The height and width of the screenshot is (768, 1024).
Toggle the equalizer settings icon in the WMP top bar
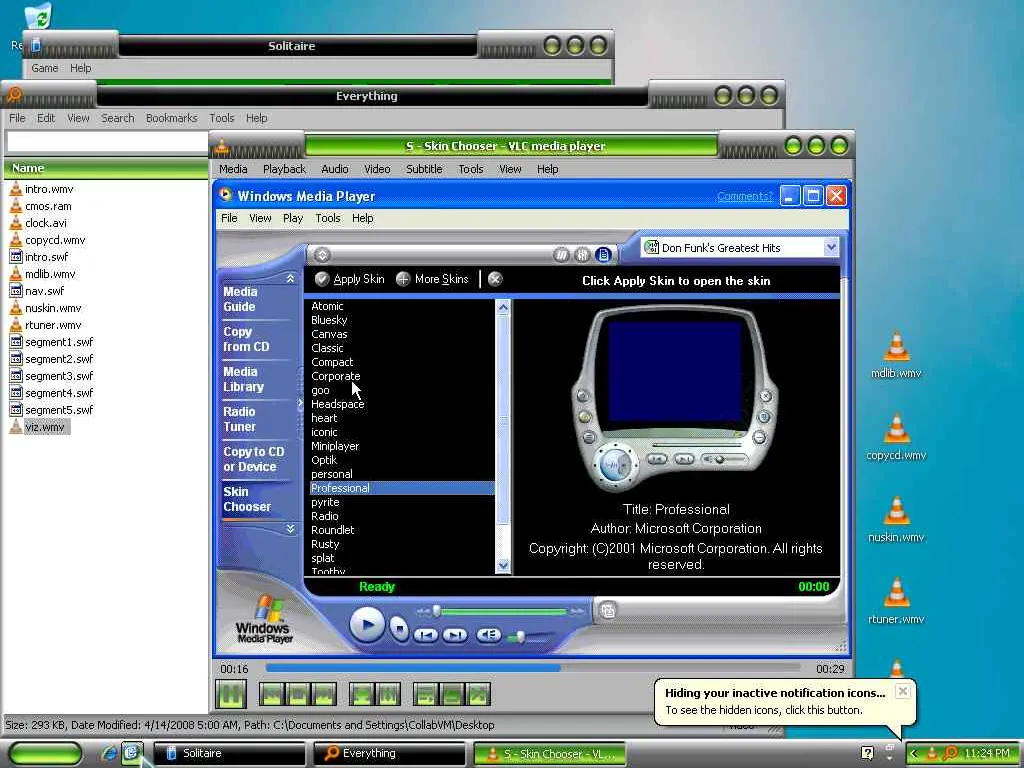point(582,255)
